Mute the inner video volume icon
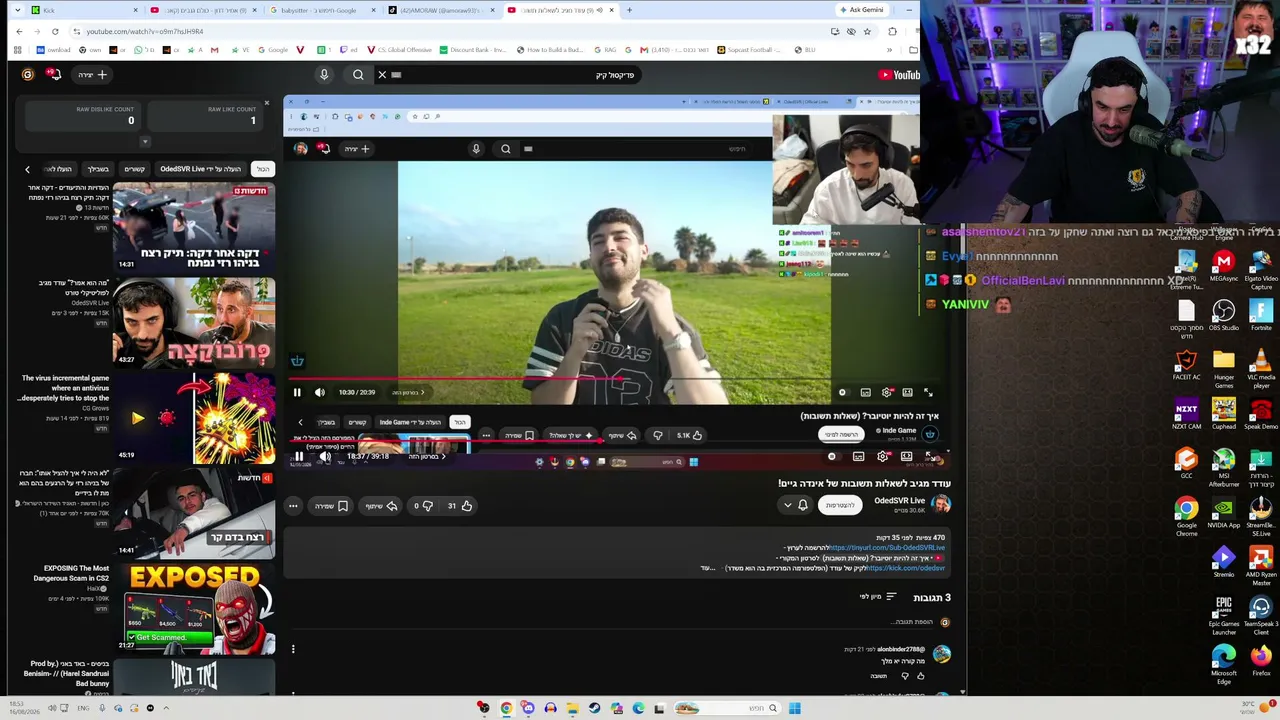 319,392
